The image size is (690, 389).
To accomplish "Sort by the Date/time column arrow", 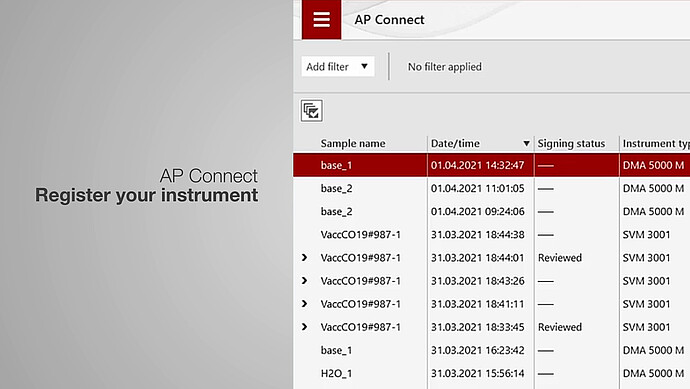I will click(x=526, y=143).
